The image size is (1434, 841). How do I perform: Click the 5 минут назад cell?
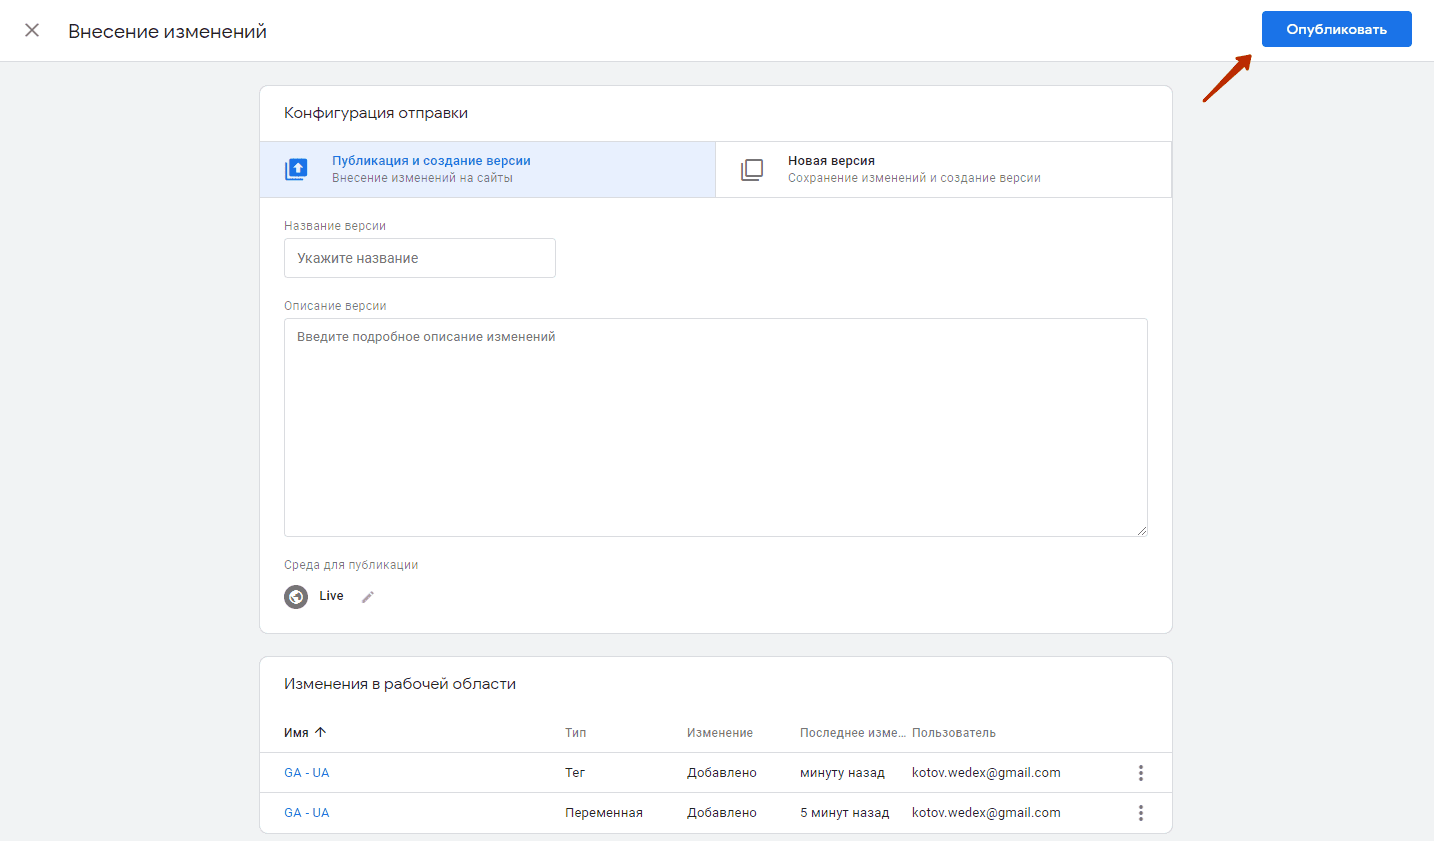coord(845,813)
